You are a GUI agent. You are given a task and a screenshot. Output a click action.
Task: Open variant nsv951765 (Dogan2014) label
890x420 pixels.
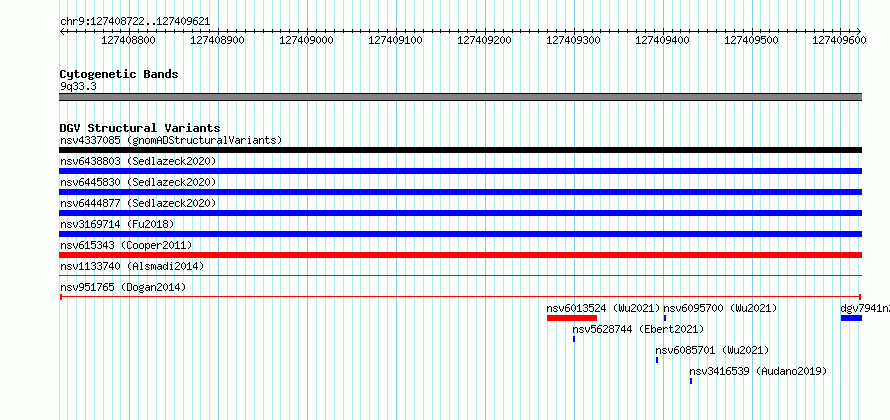point(123,287)
